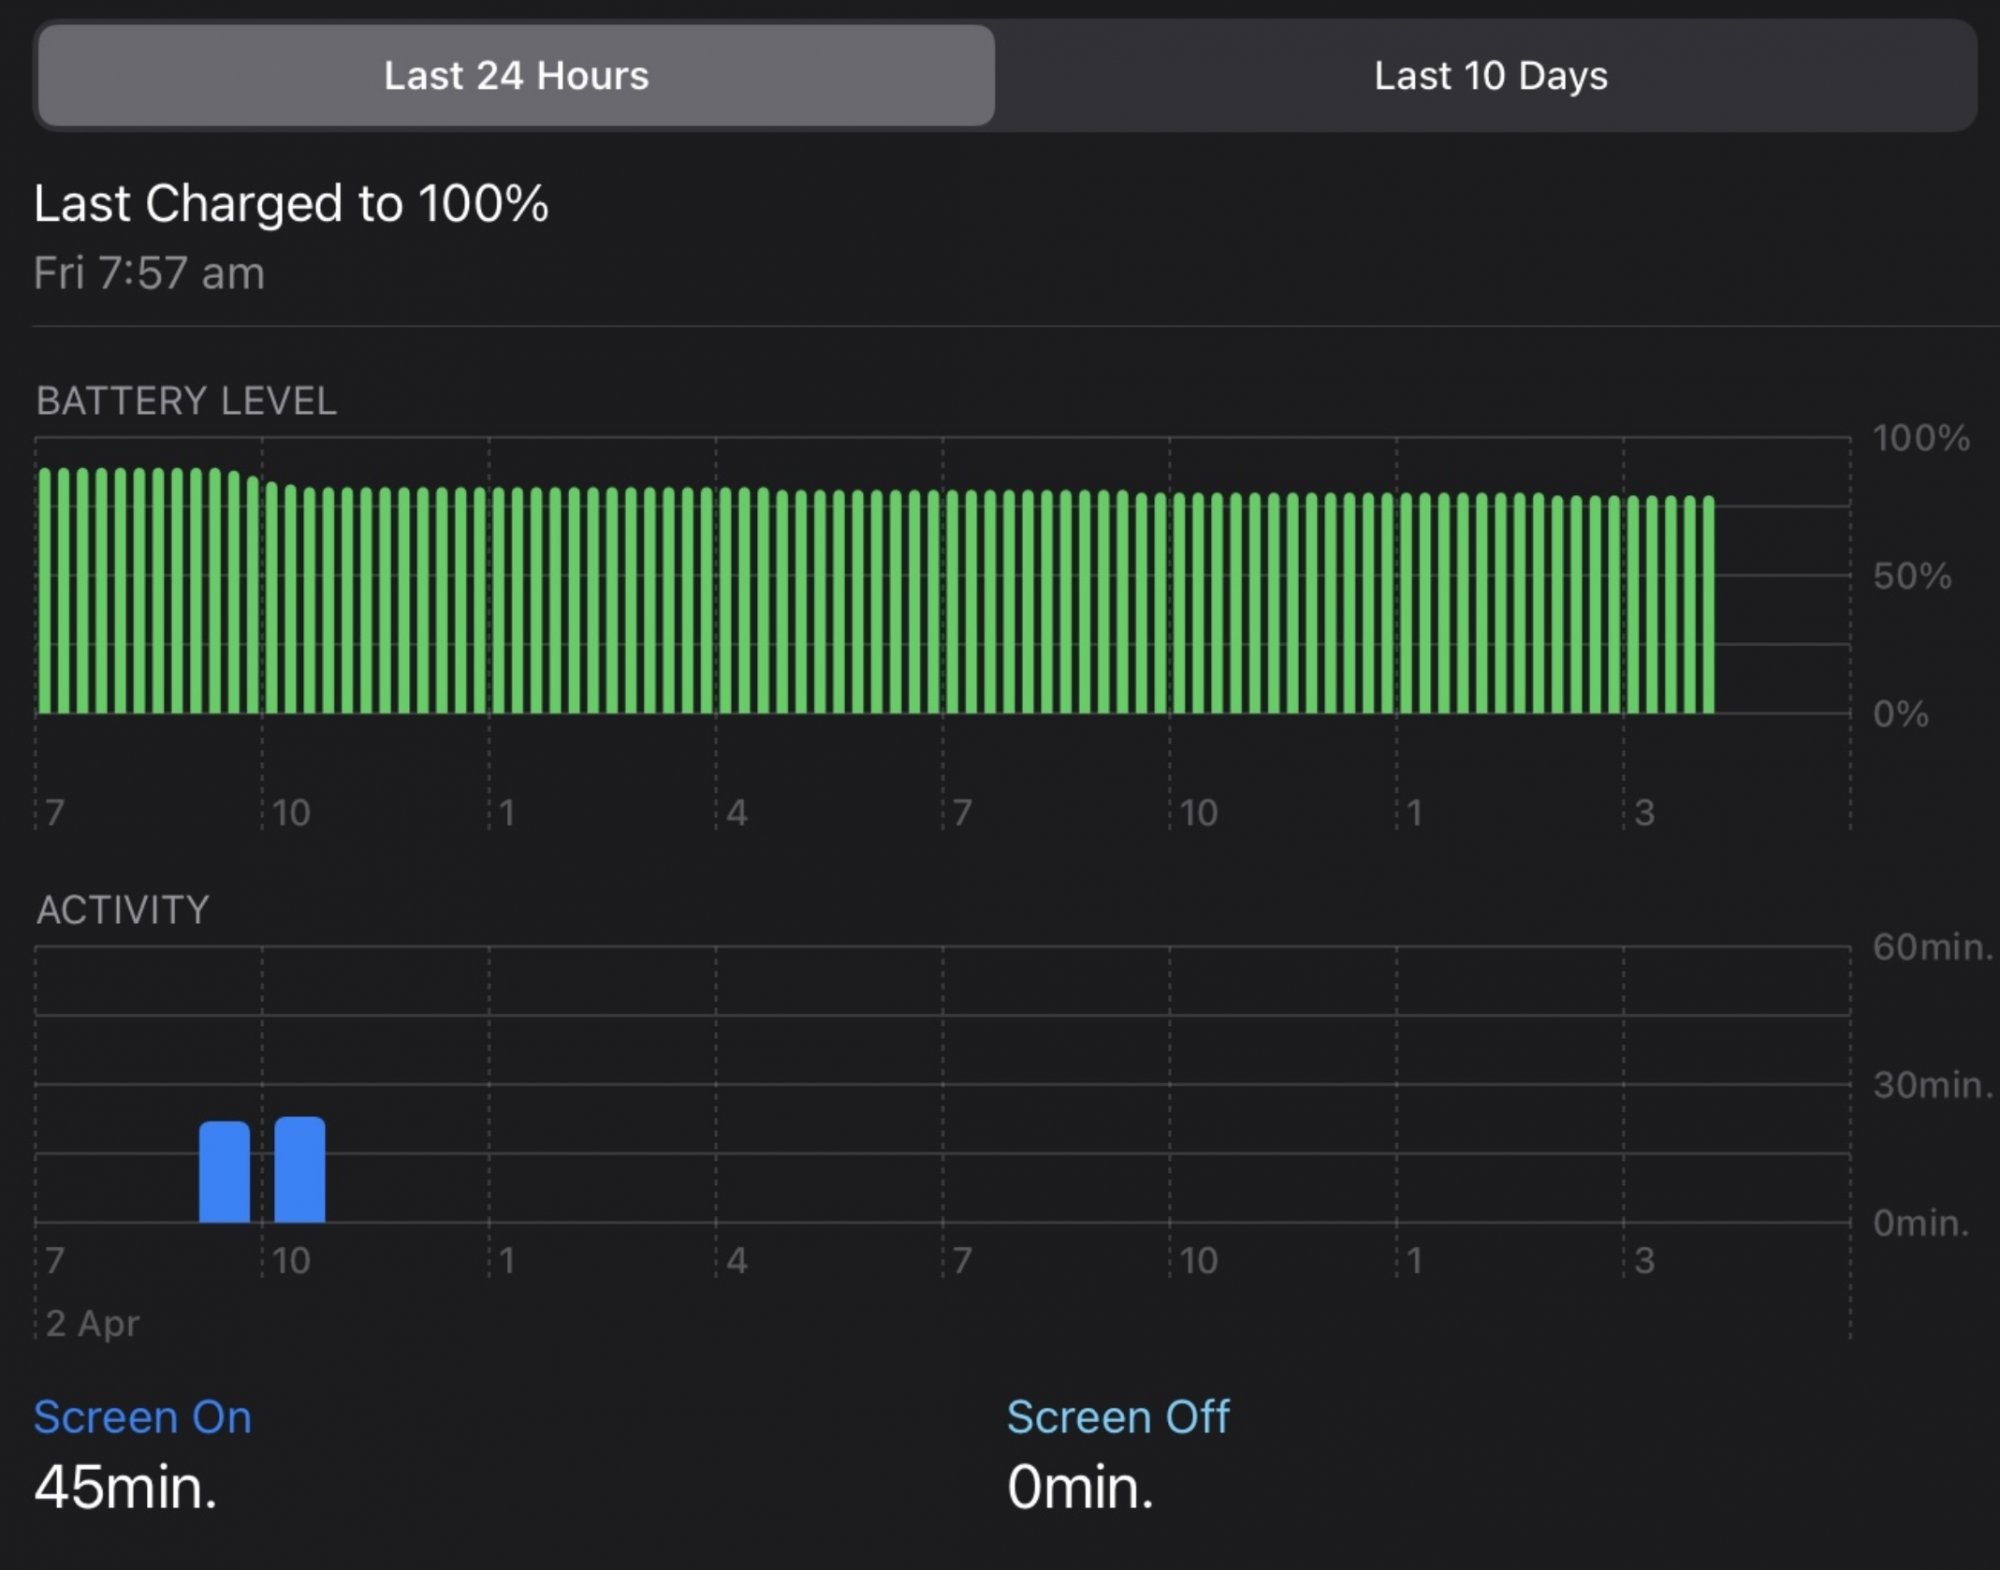Switch to Last 24 Hours tab
Image resolution: width=2000 pixels, height=1570 pixels.
[516, 76]
